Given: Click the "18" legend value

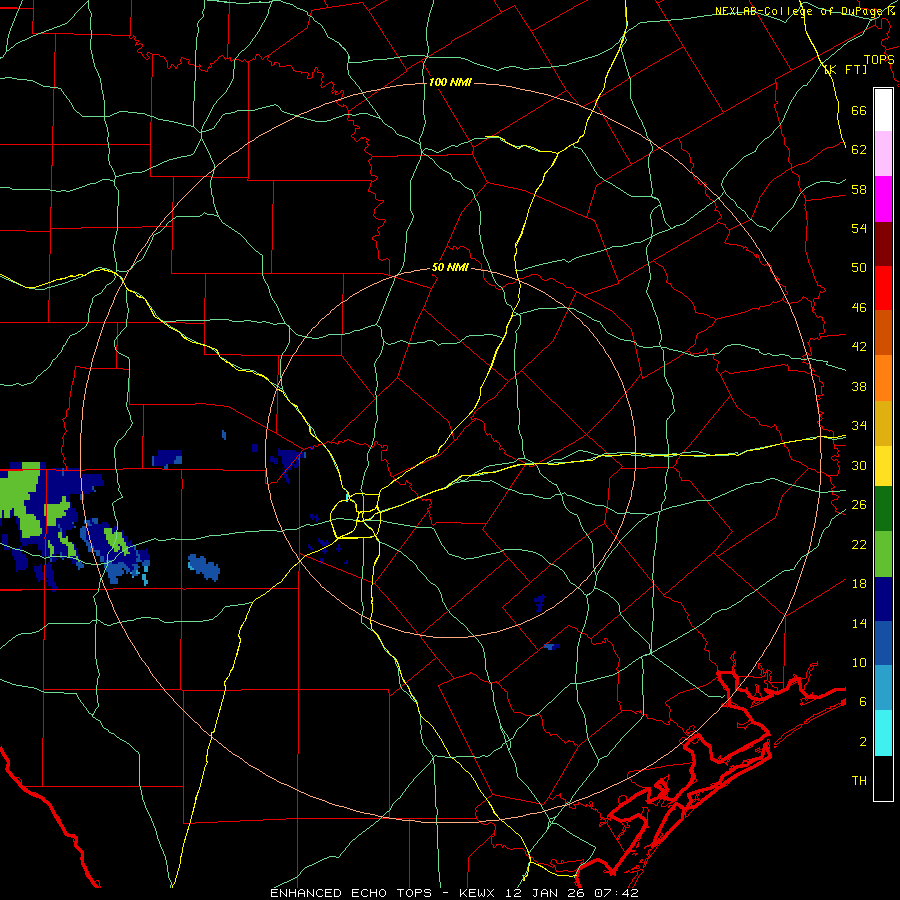Looking at the screenshot, I should [x=859, y=584].
